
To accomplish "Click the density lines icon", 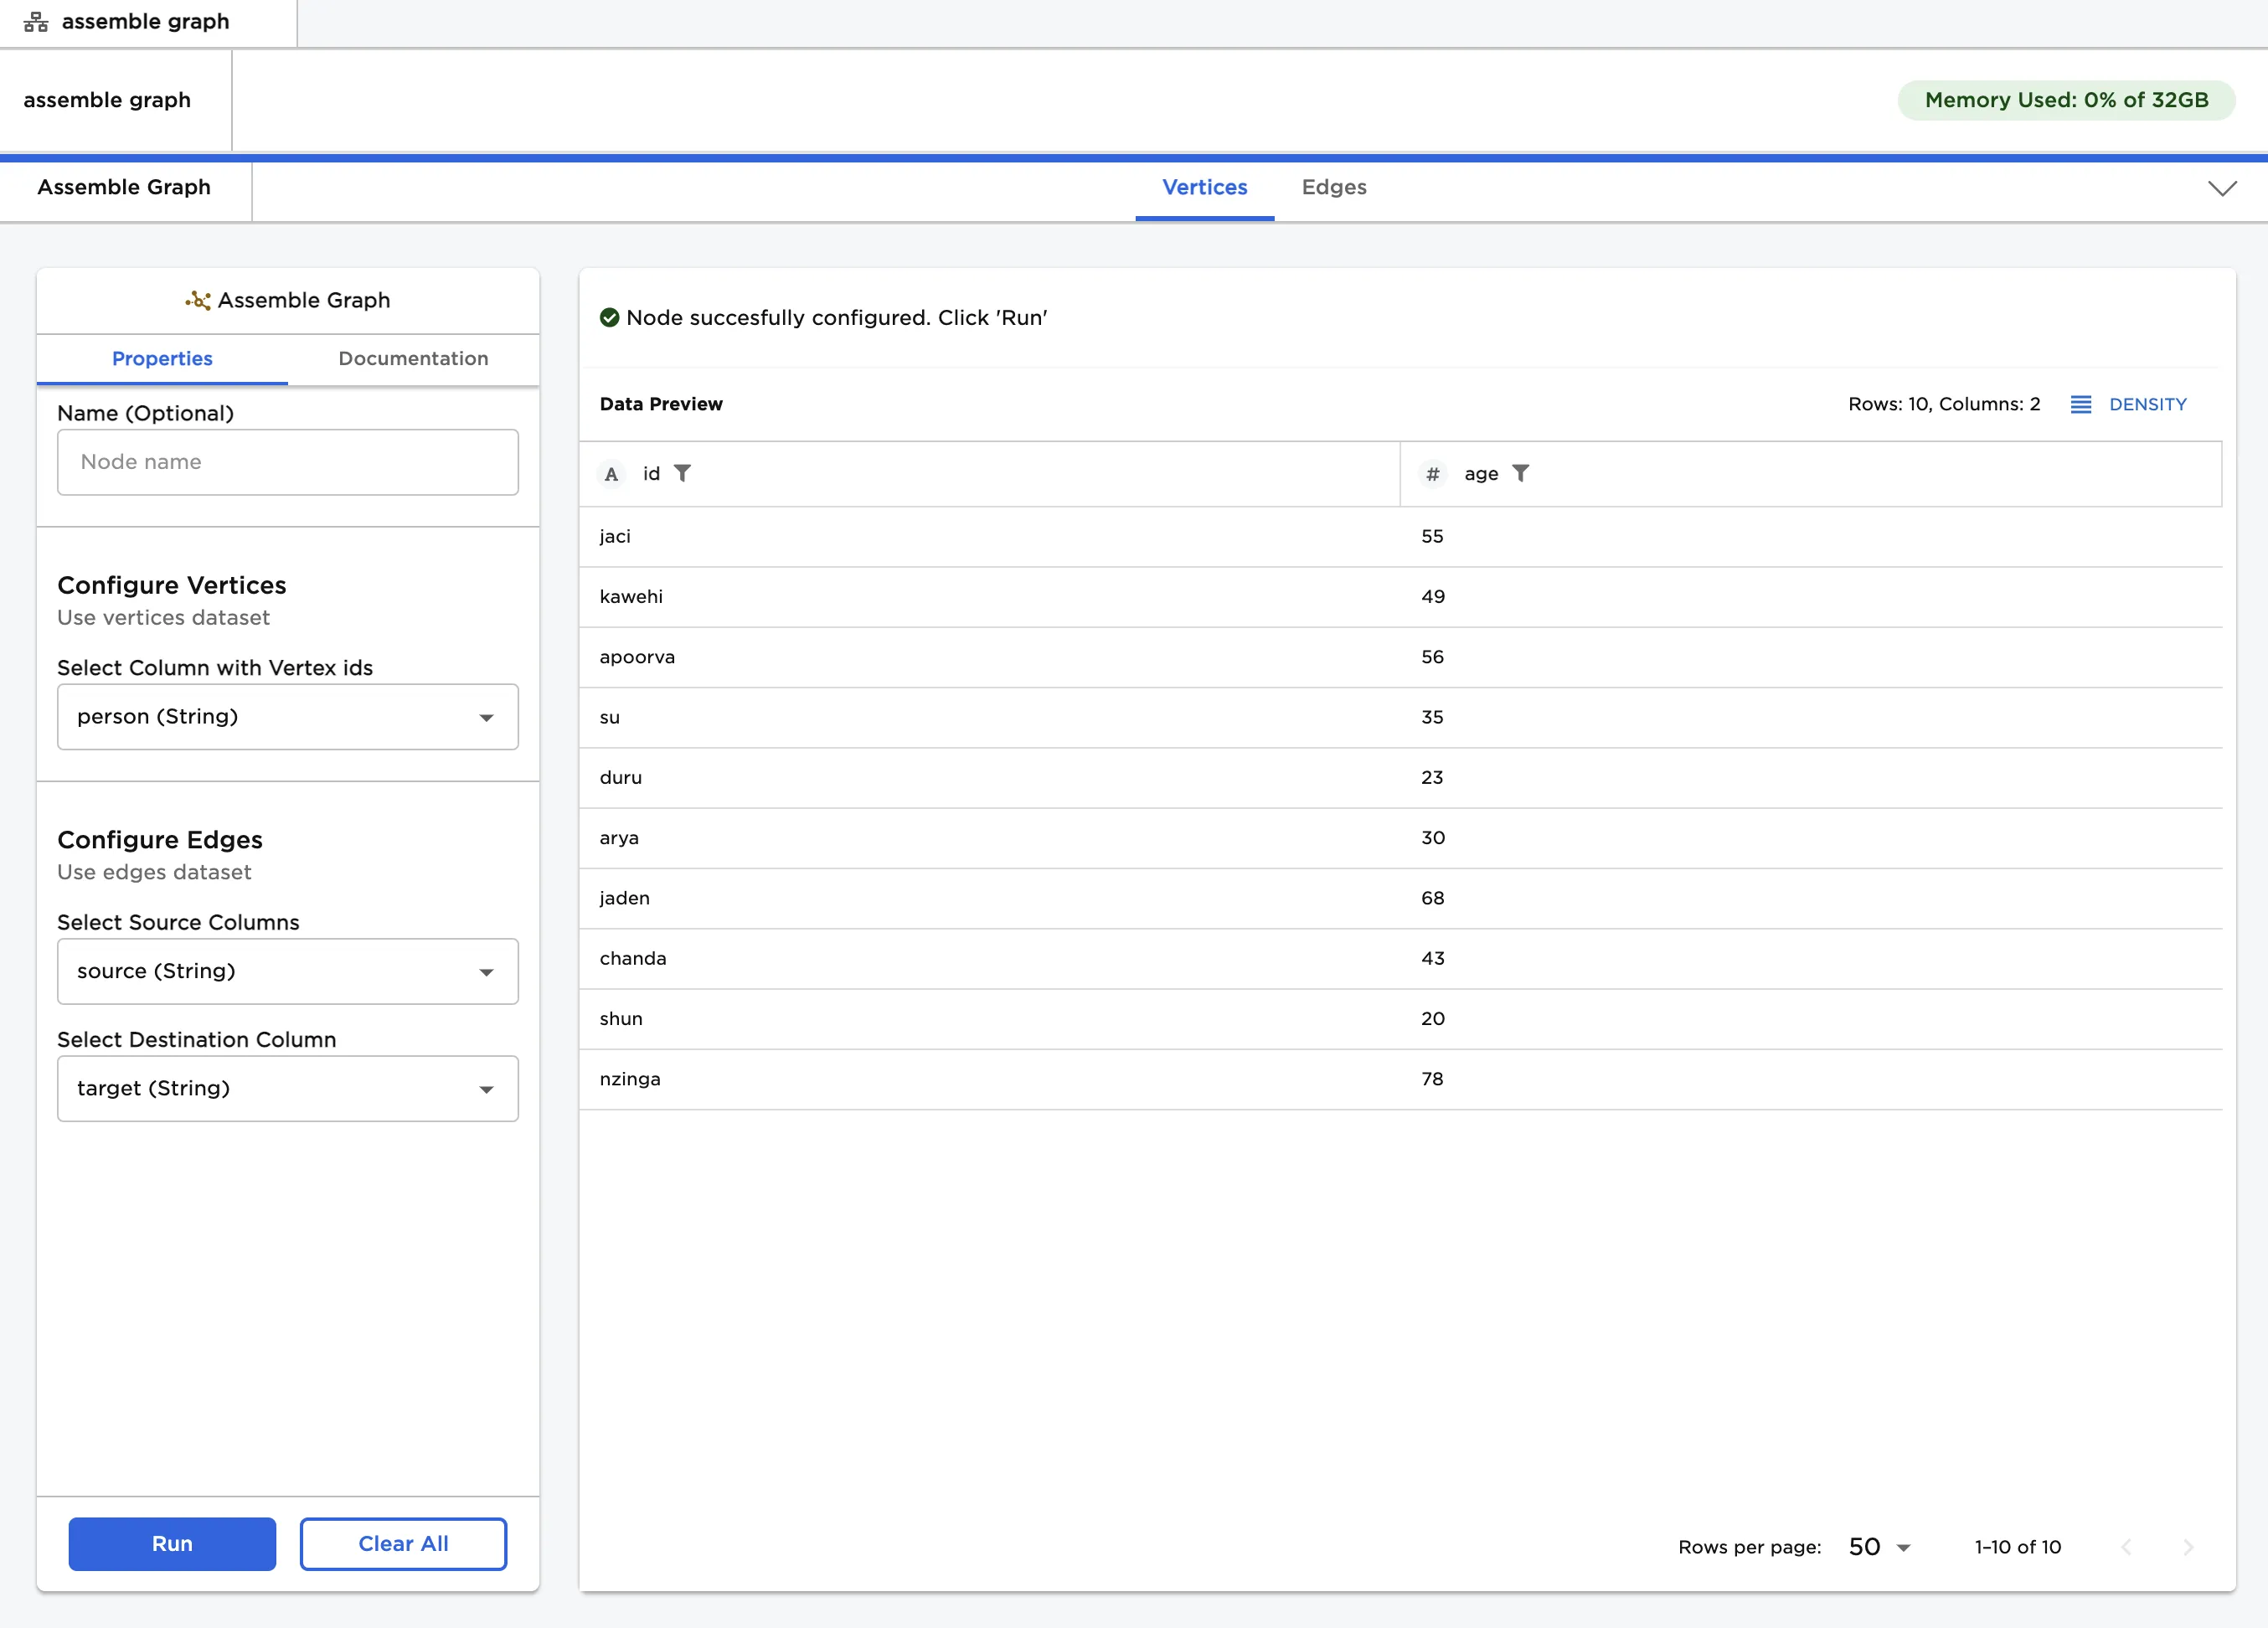I will 2080,404.
